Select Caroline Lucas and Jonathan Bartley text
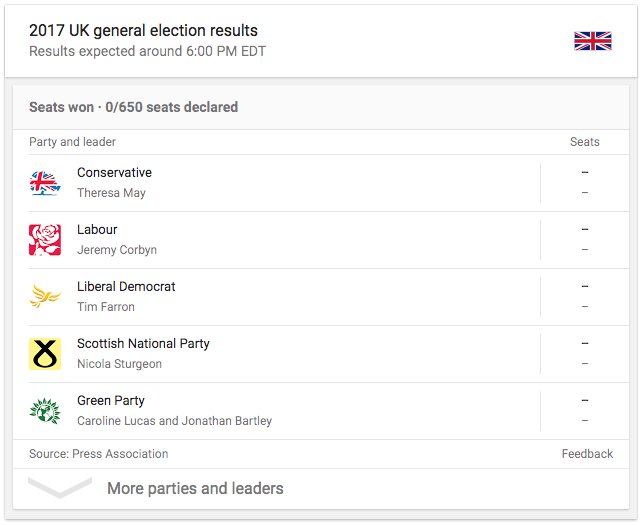The image size is (643, 525). pyautogui.click(x=174, y=421)
